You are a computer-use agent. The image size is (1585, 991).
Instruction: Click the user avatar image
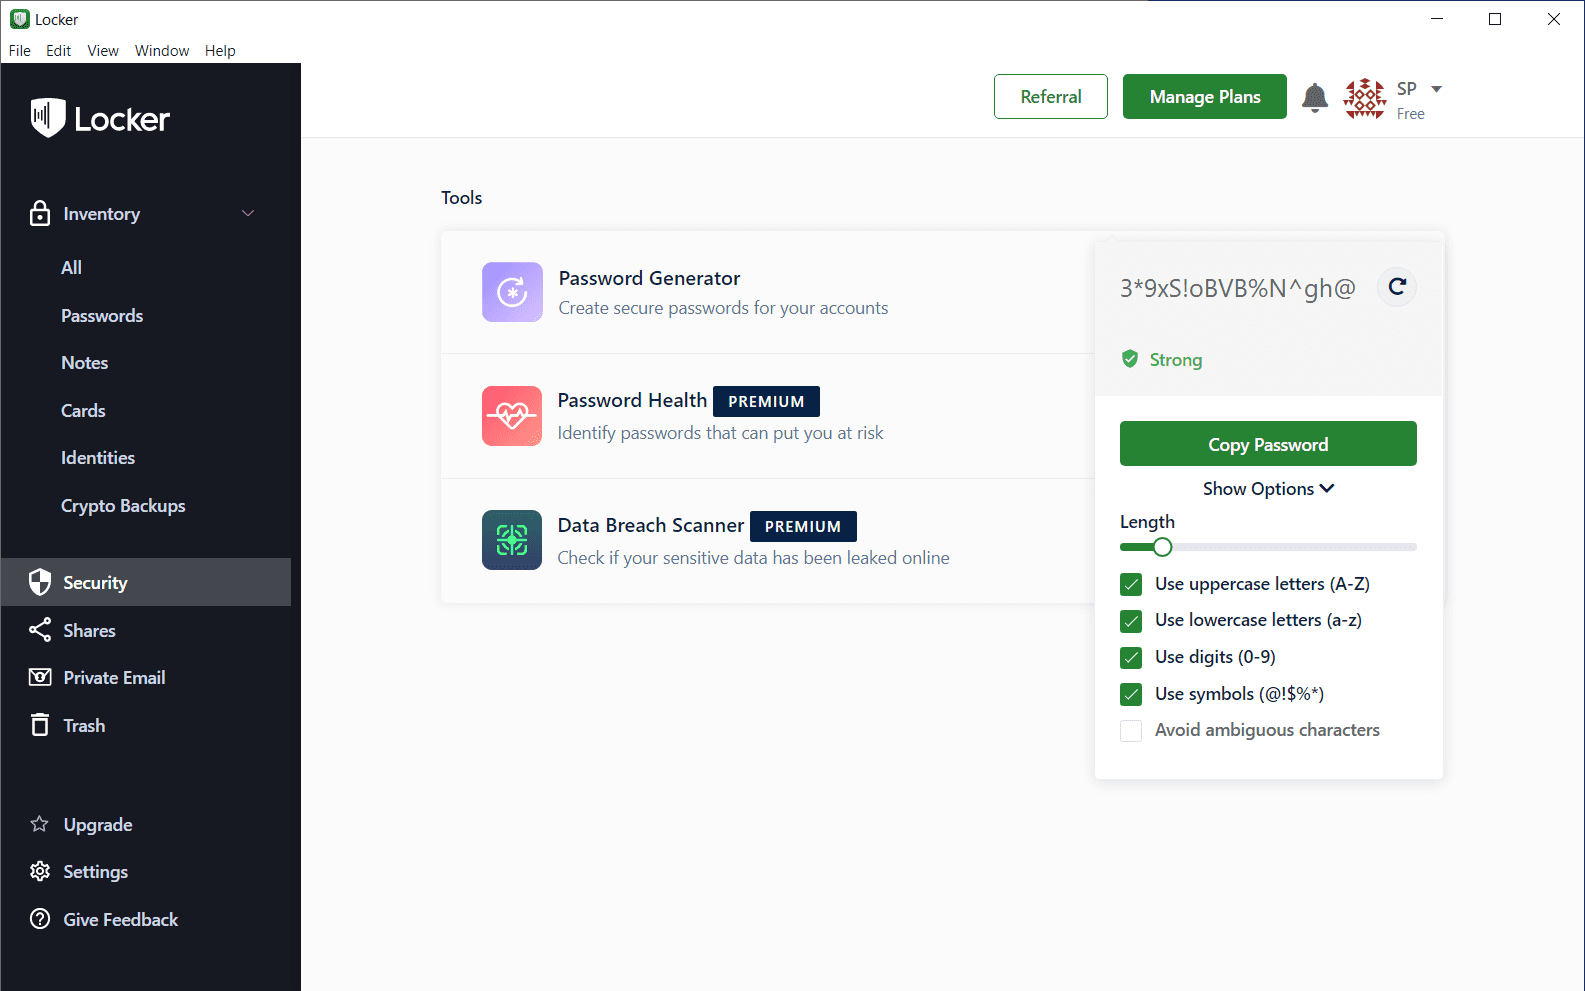coord(1365,98)
